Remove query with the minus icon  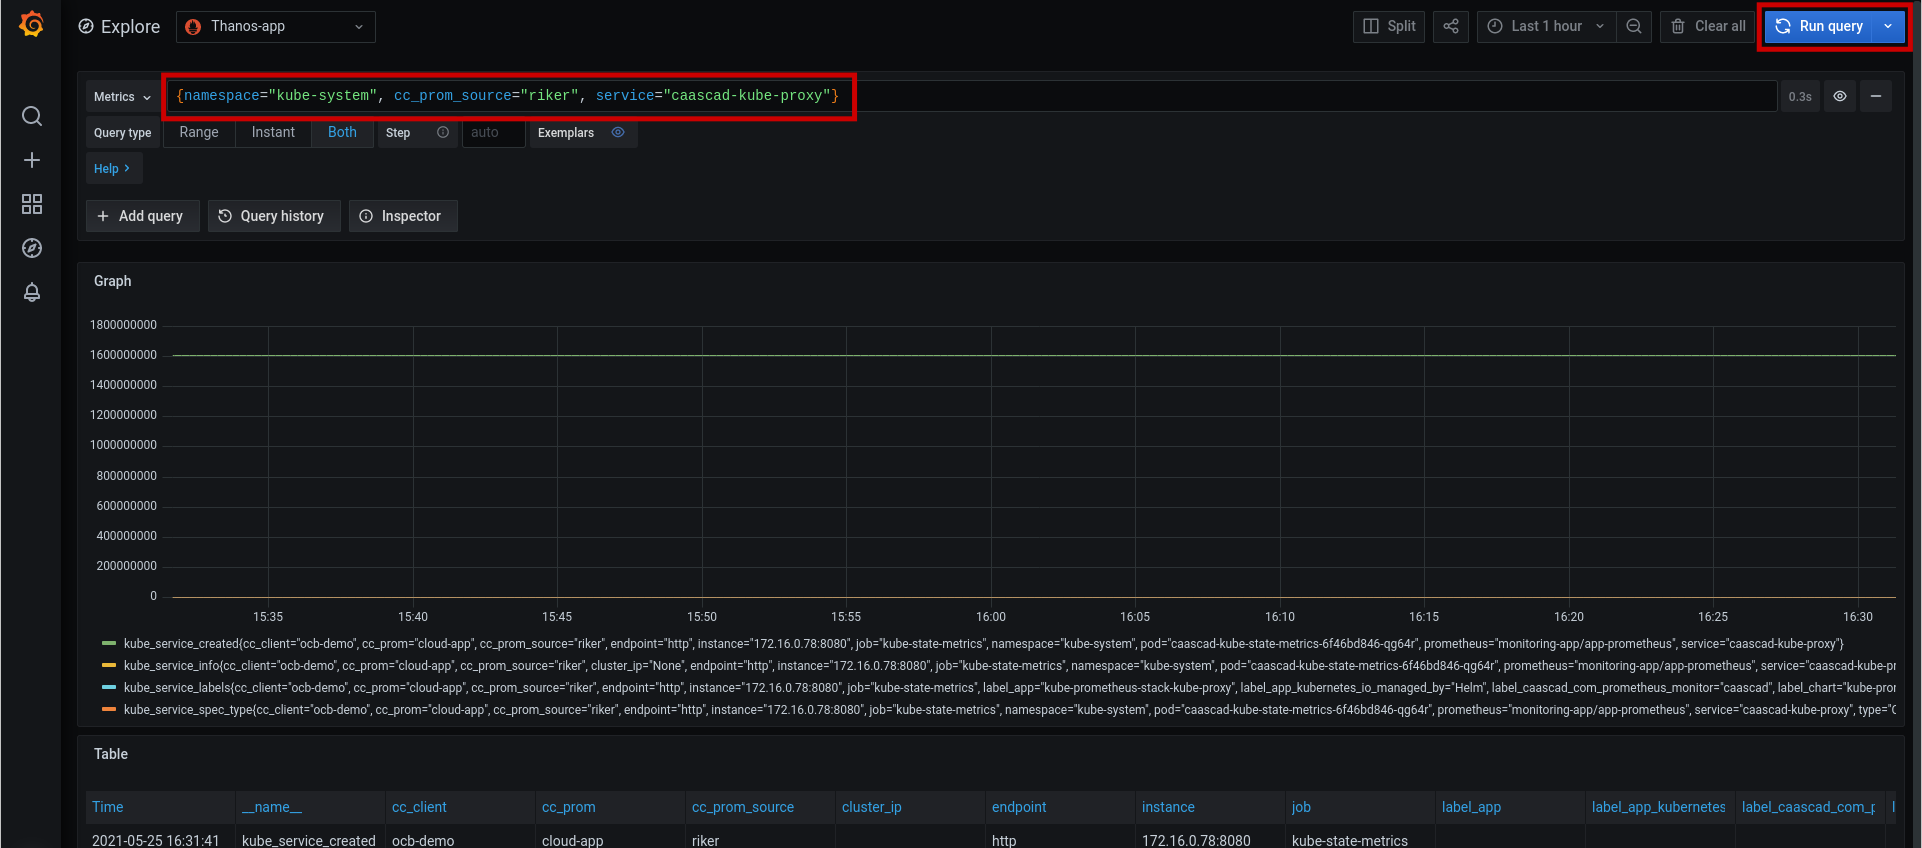point(1876,96)
